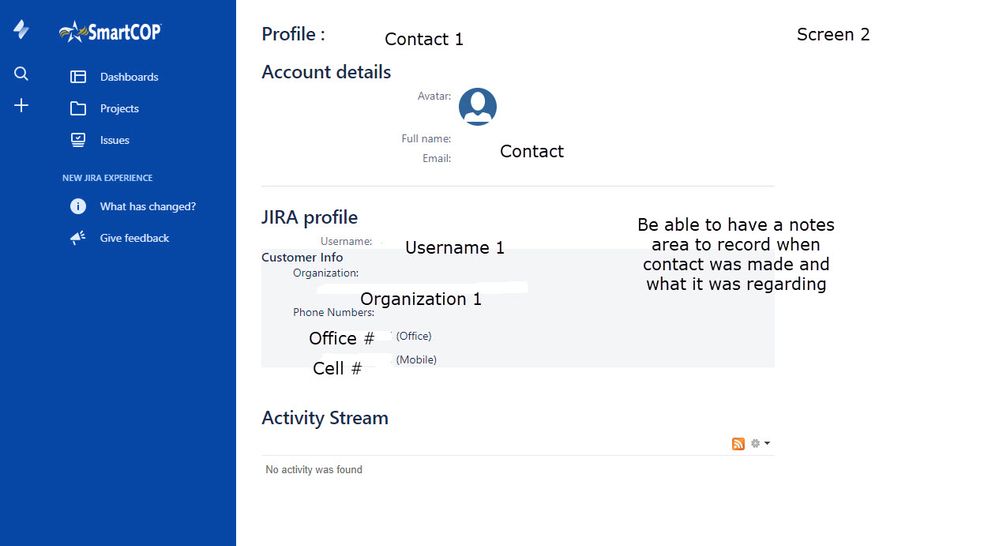The image size is (999, 546).
Task: Click the Organization 1 value
Action: [x=420, y=299]
